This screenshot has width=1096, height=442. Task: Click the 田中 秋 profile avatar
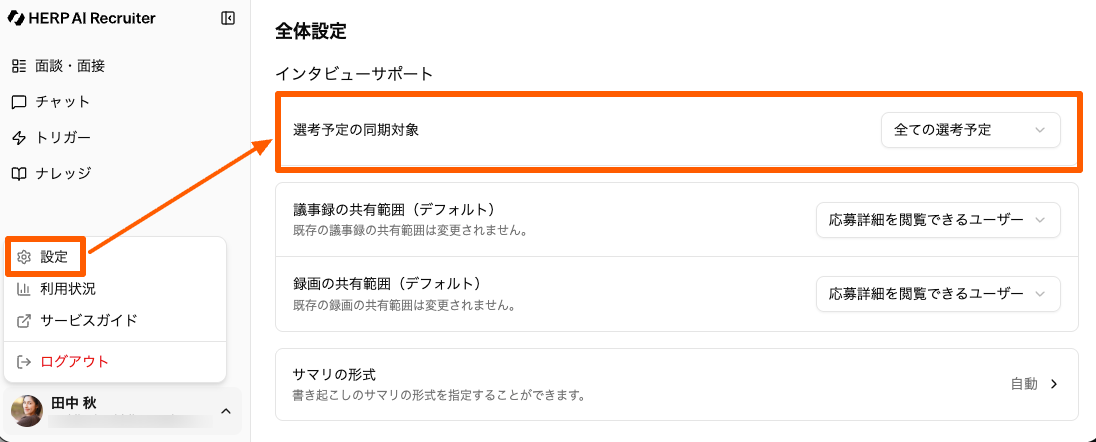(x=27, y=410)
